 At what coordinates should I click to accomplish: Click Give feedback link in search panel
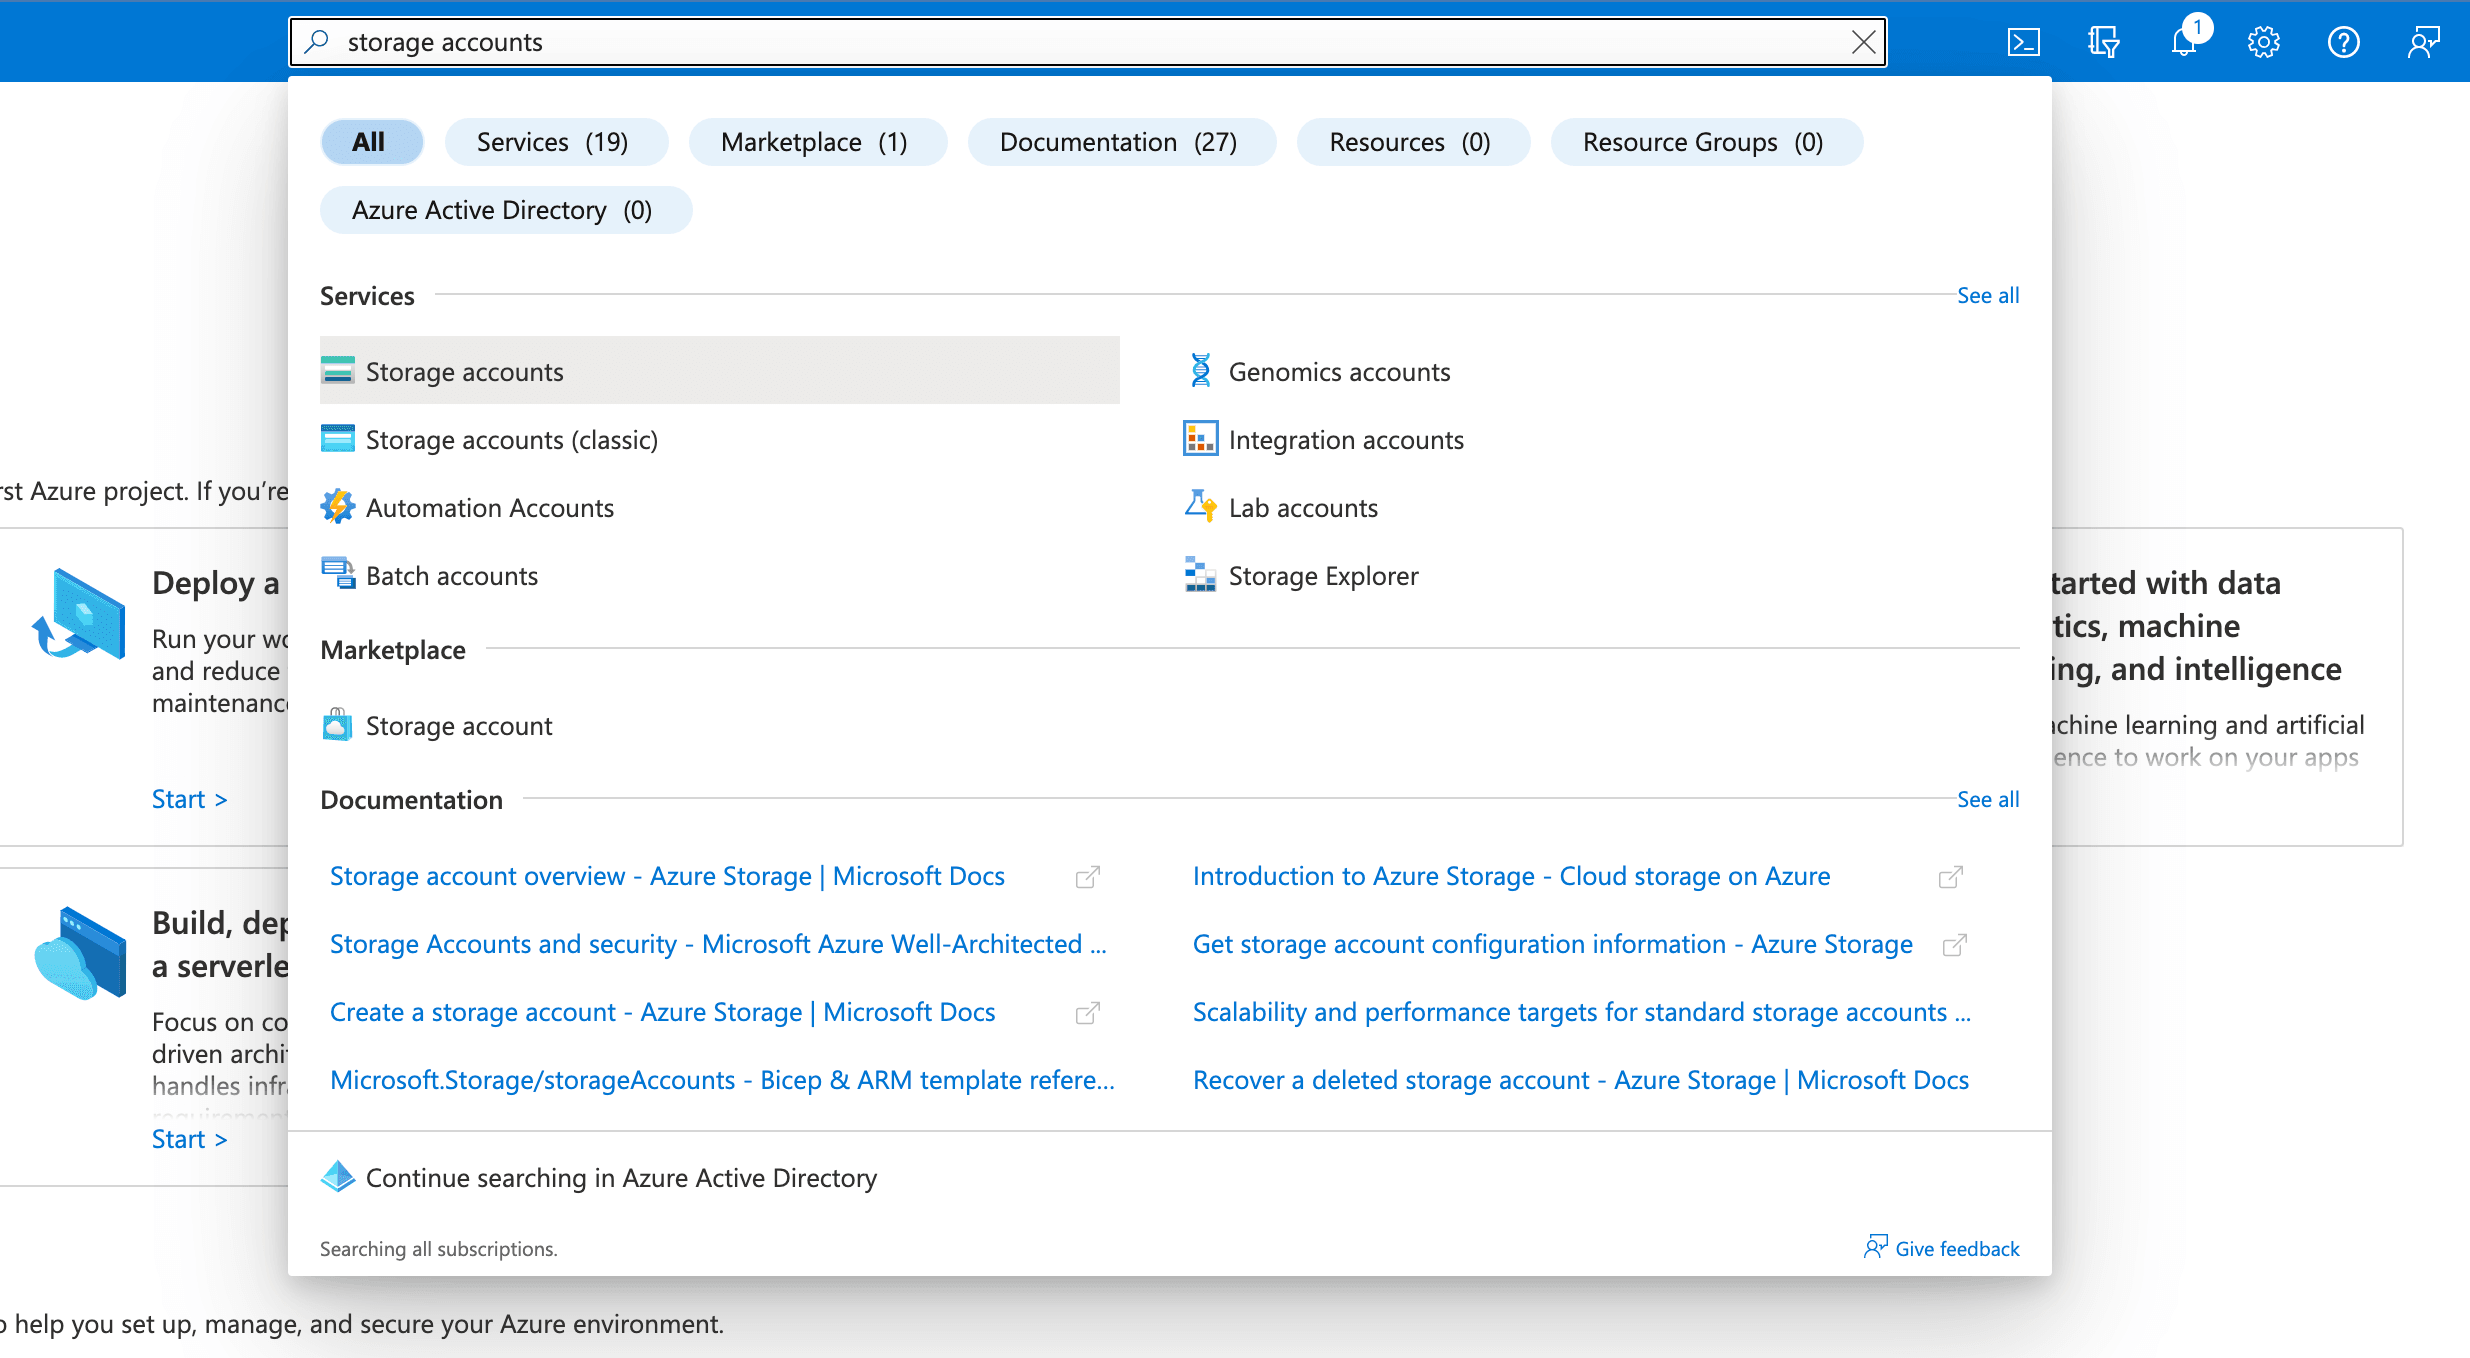coord(1956,1249)
